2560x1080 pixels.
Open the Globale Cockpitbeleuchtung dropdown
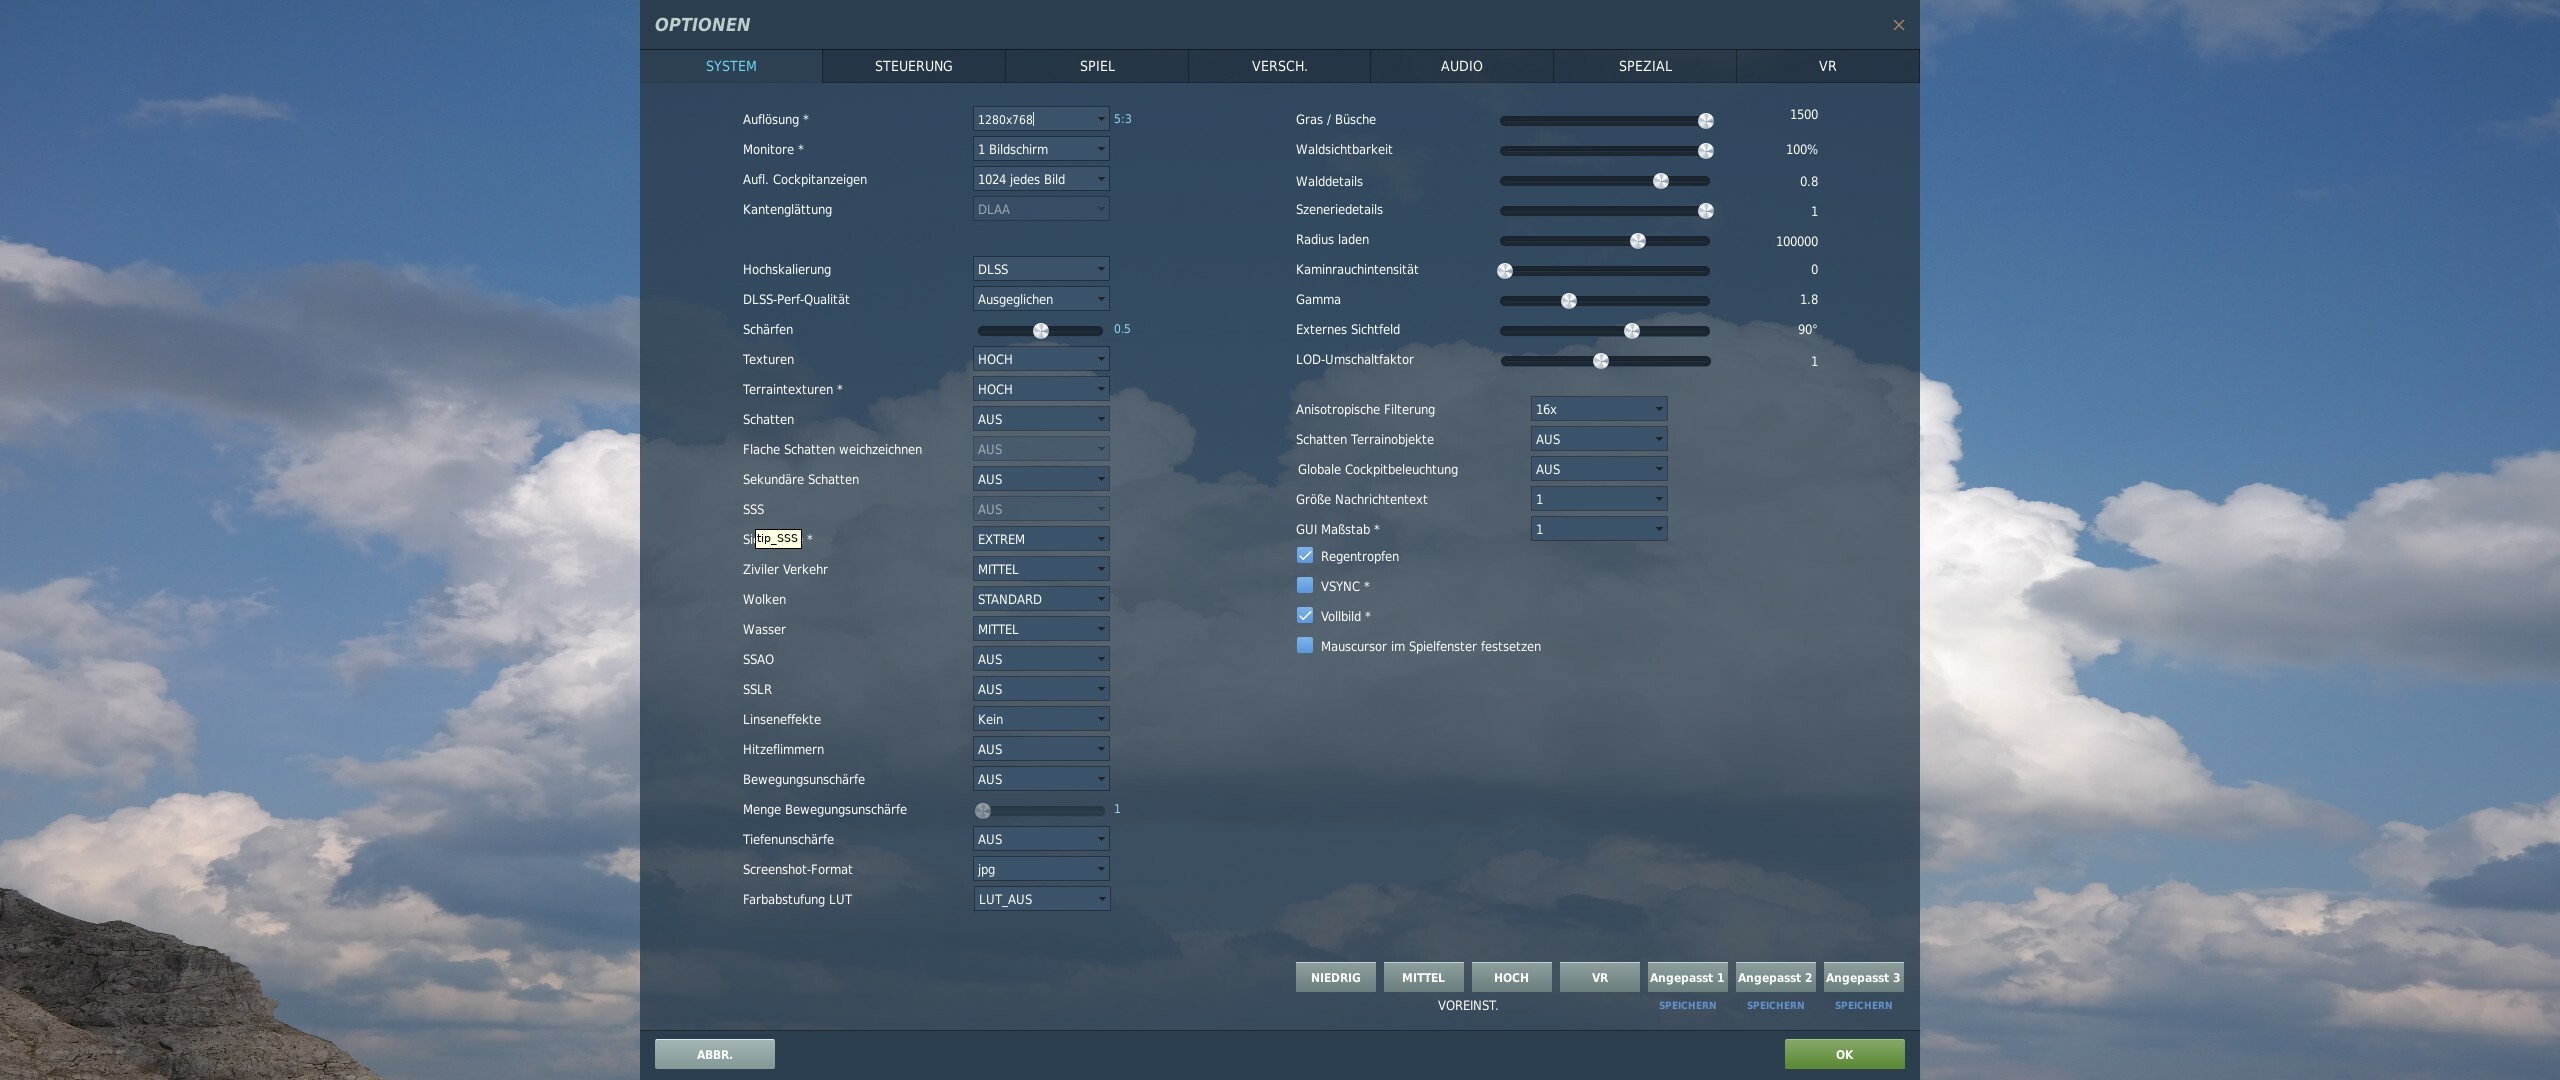pyautogui.click(x=1599, y=469)
